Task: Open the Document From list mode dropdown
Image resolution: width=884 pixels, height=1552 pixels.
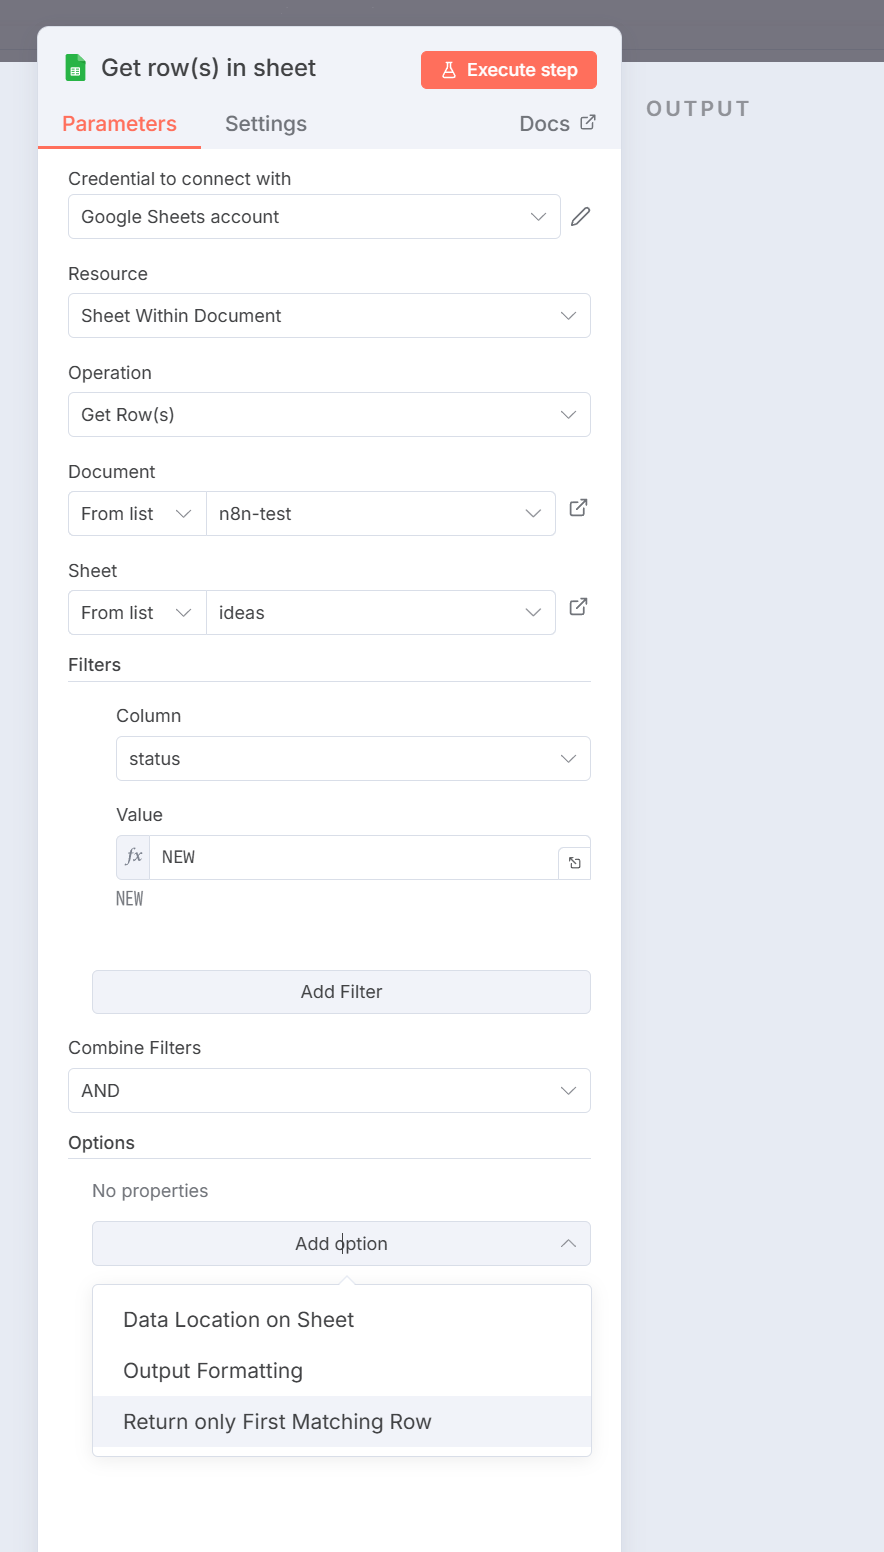Action: pyautogui.click(x=137, y=514)
